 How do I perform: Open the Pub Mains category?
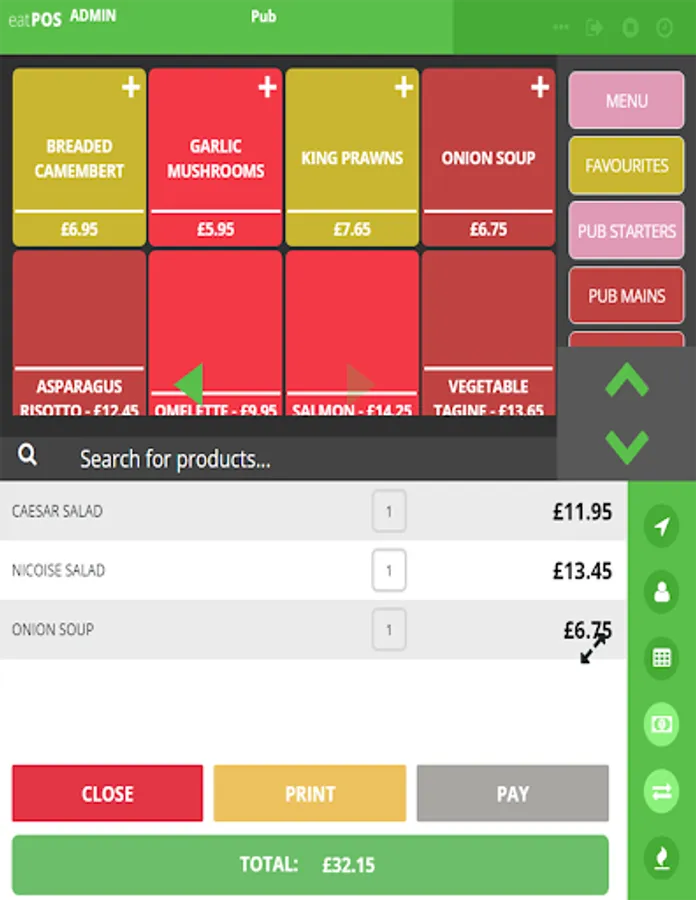coord(627,296)
